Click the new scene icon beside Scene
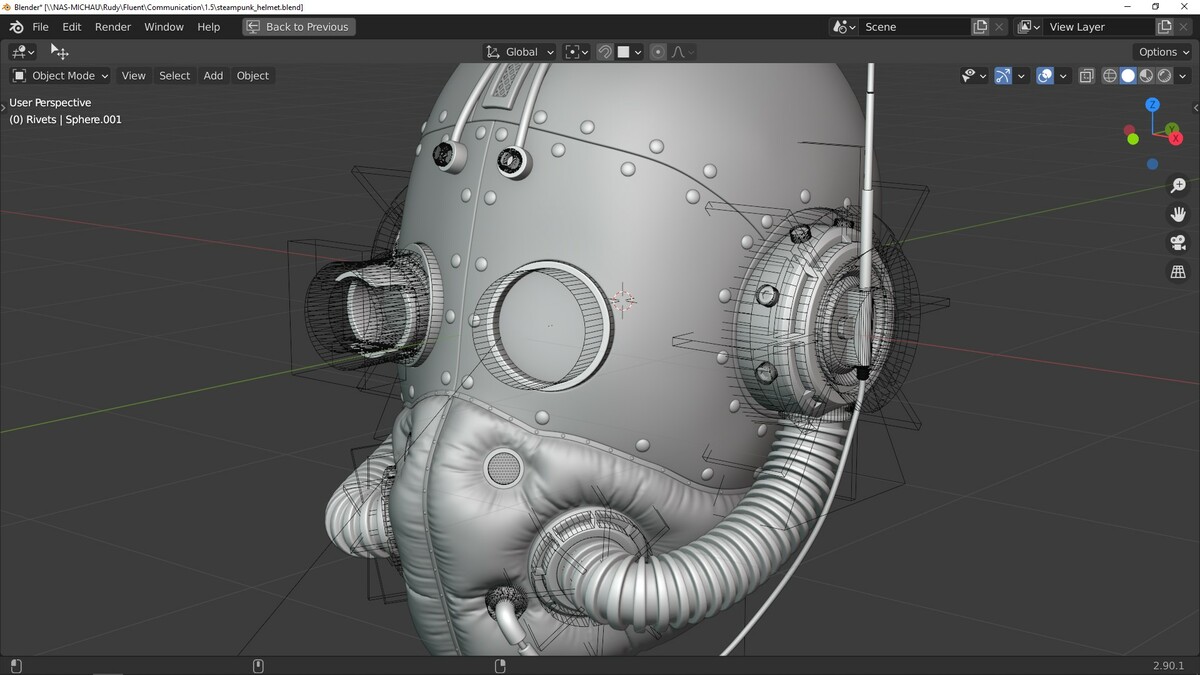Image resolution: width=1200 pixels, height=675 pixels. coord(981,27)
